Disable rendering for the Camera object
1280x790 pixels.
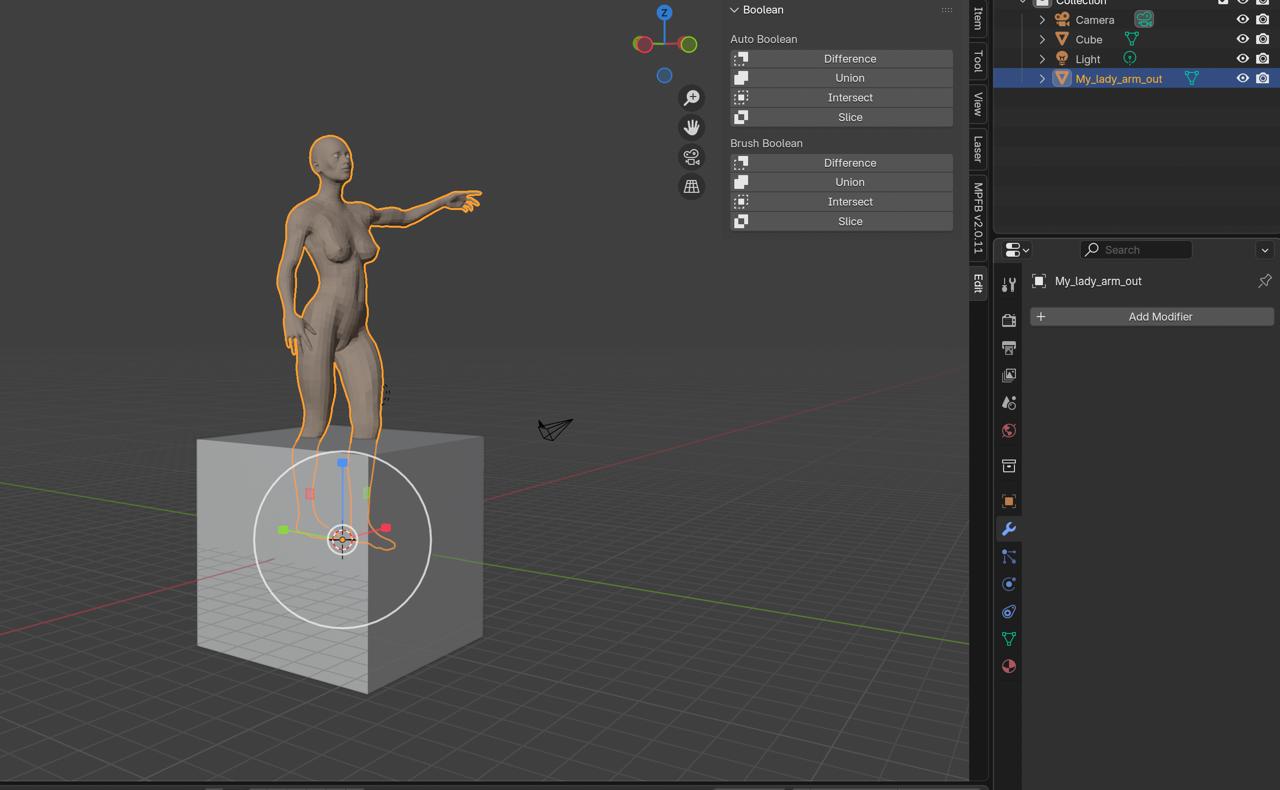coord(1263,20)
